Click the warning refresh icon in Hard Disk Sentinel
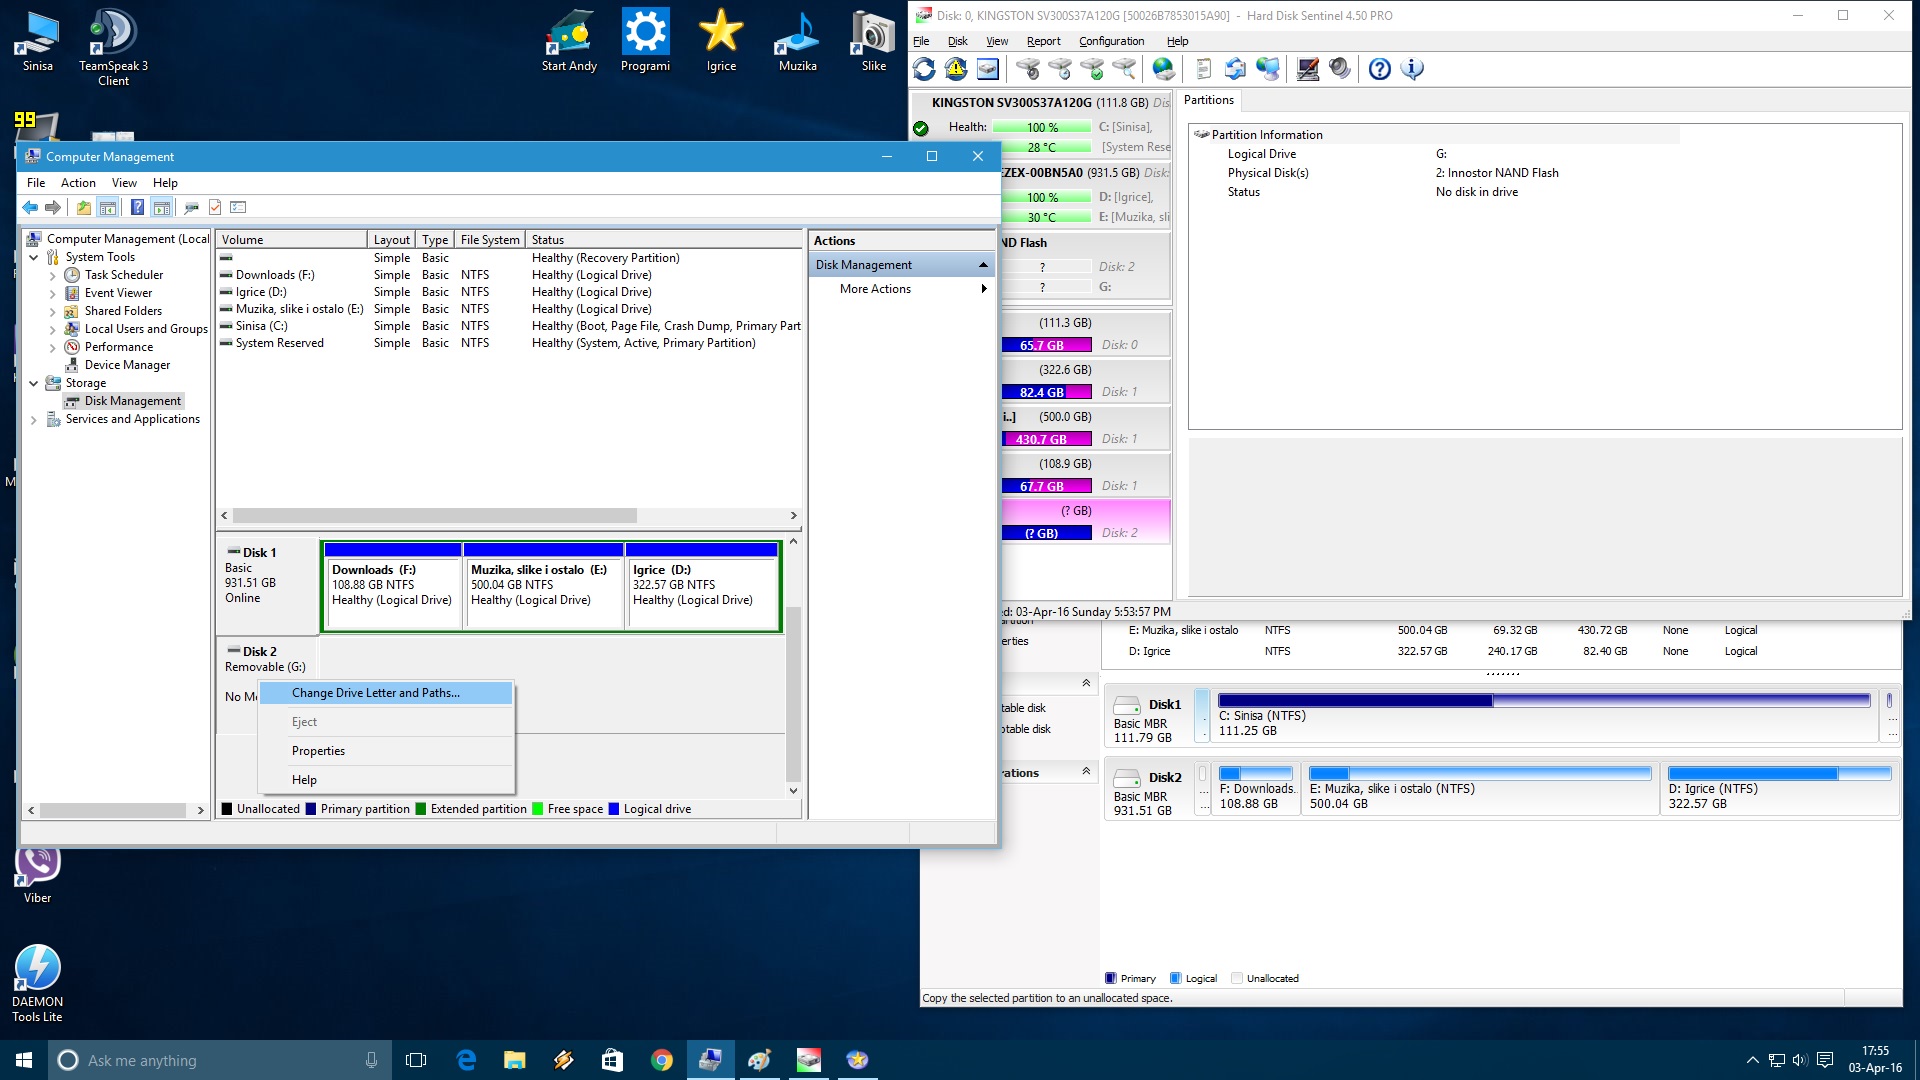 pyautogui.click(x=956, y=69)
